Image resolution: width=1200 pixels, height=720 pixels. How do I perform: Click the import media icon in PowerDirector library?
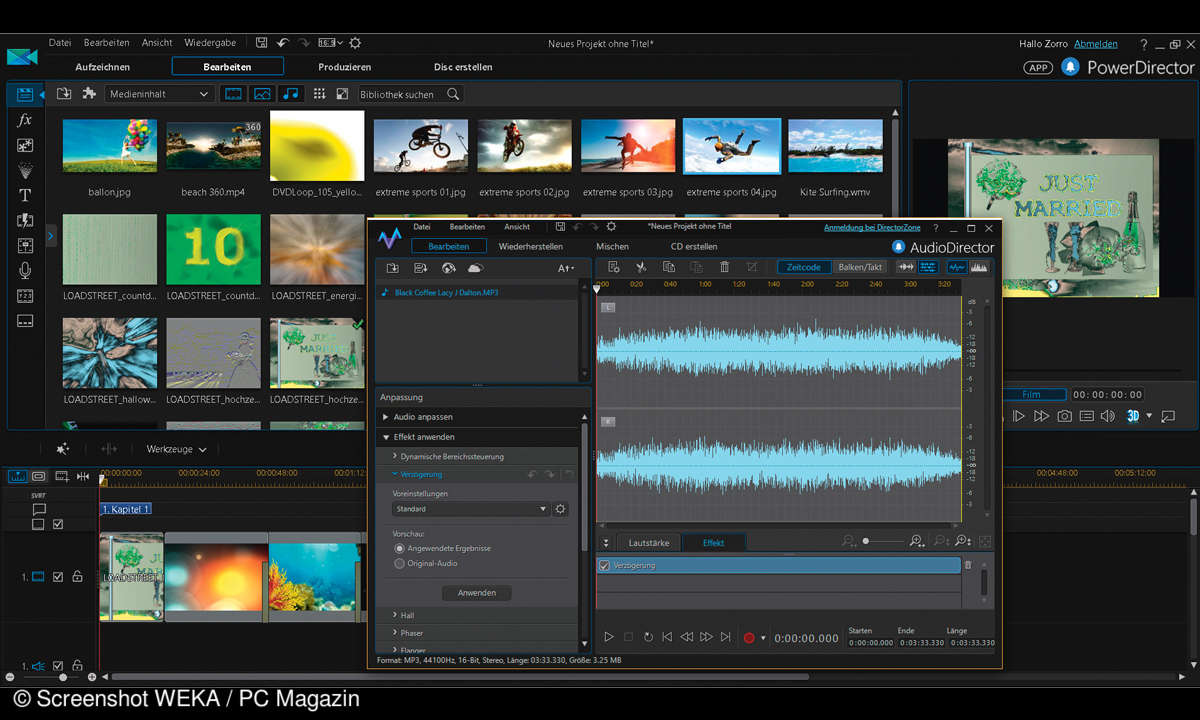click(64, 94)
